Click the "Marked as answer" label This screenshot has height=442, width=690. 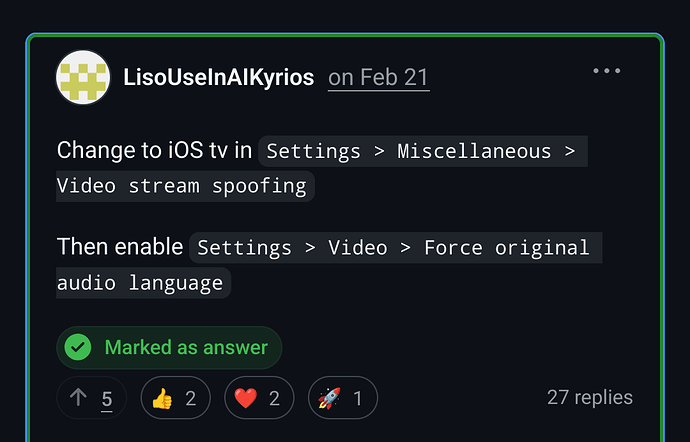(x=186, y=348)
